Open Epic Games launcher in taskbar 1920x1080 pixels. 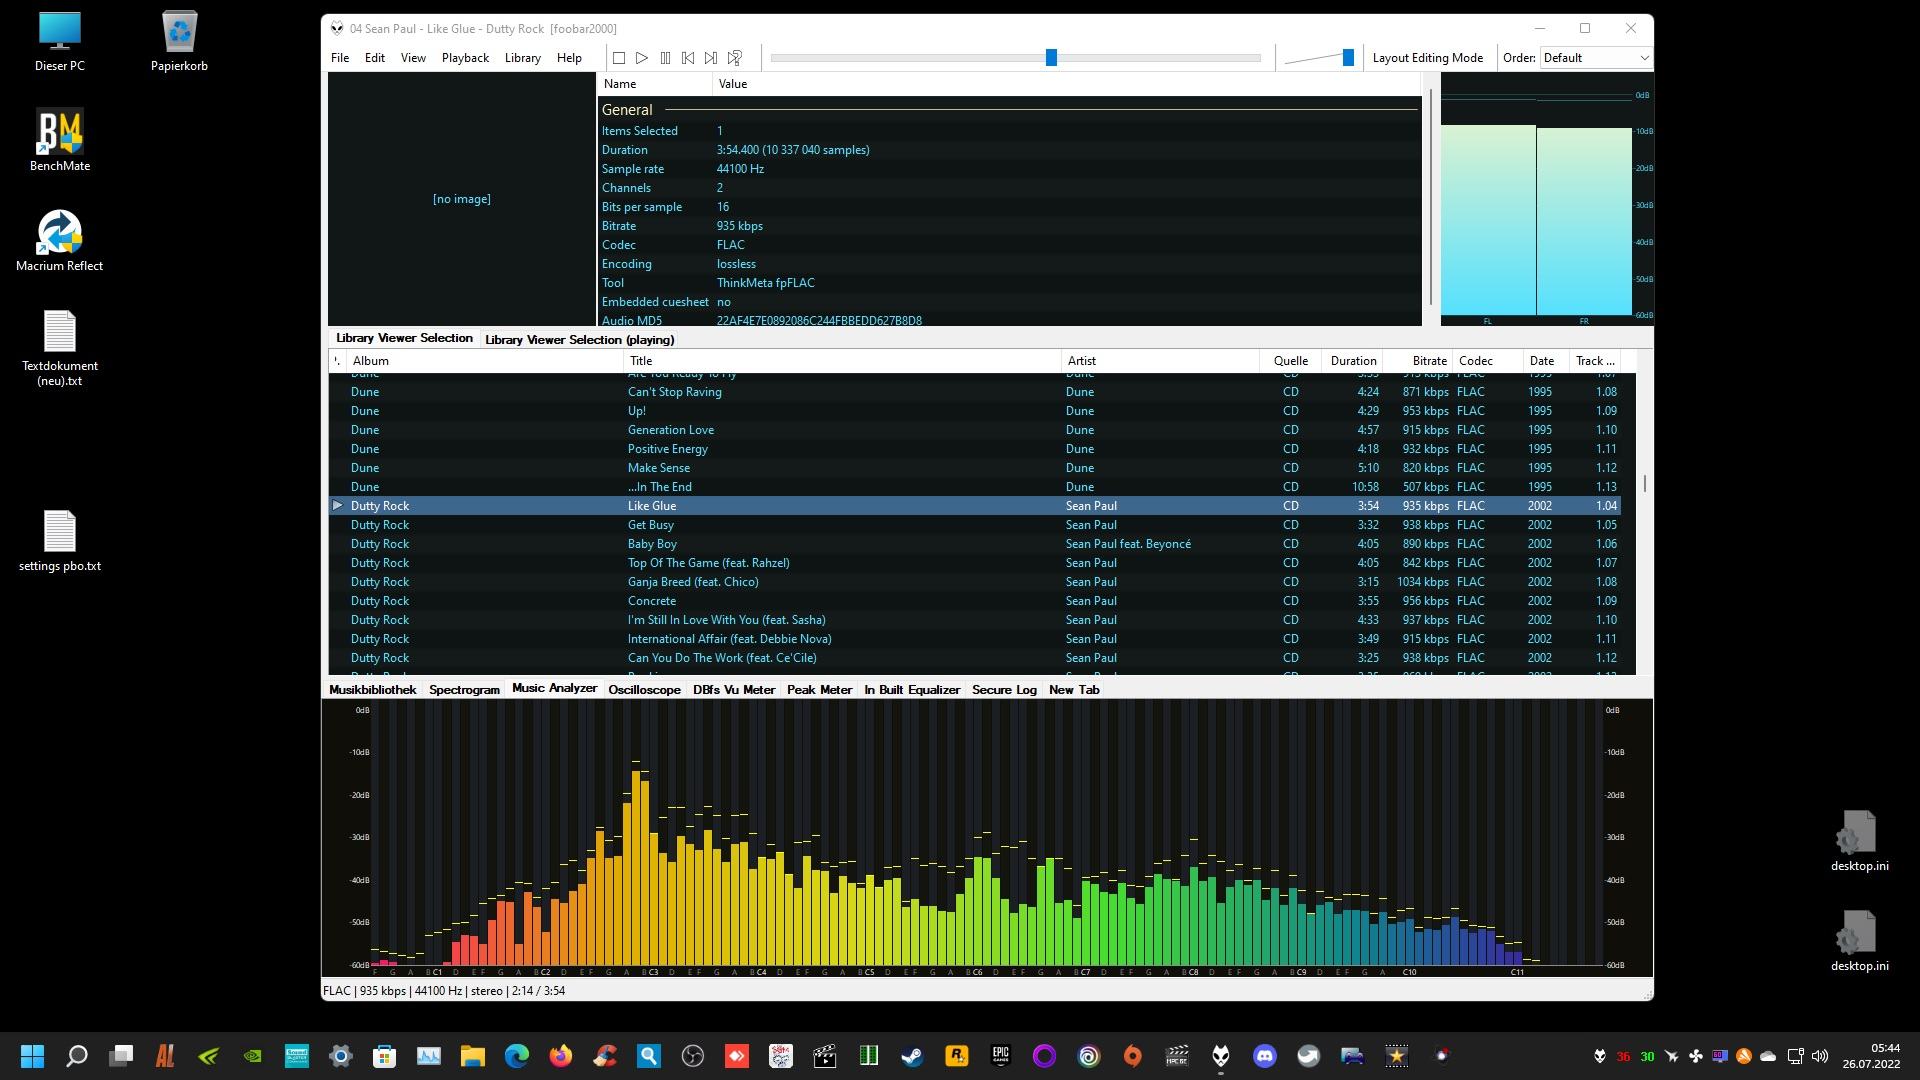point(1001,1056)
